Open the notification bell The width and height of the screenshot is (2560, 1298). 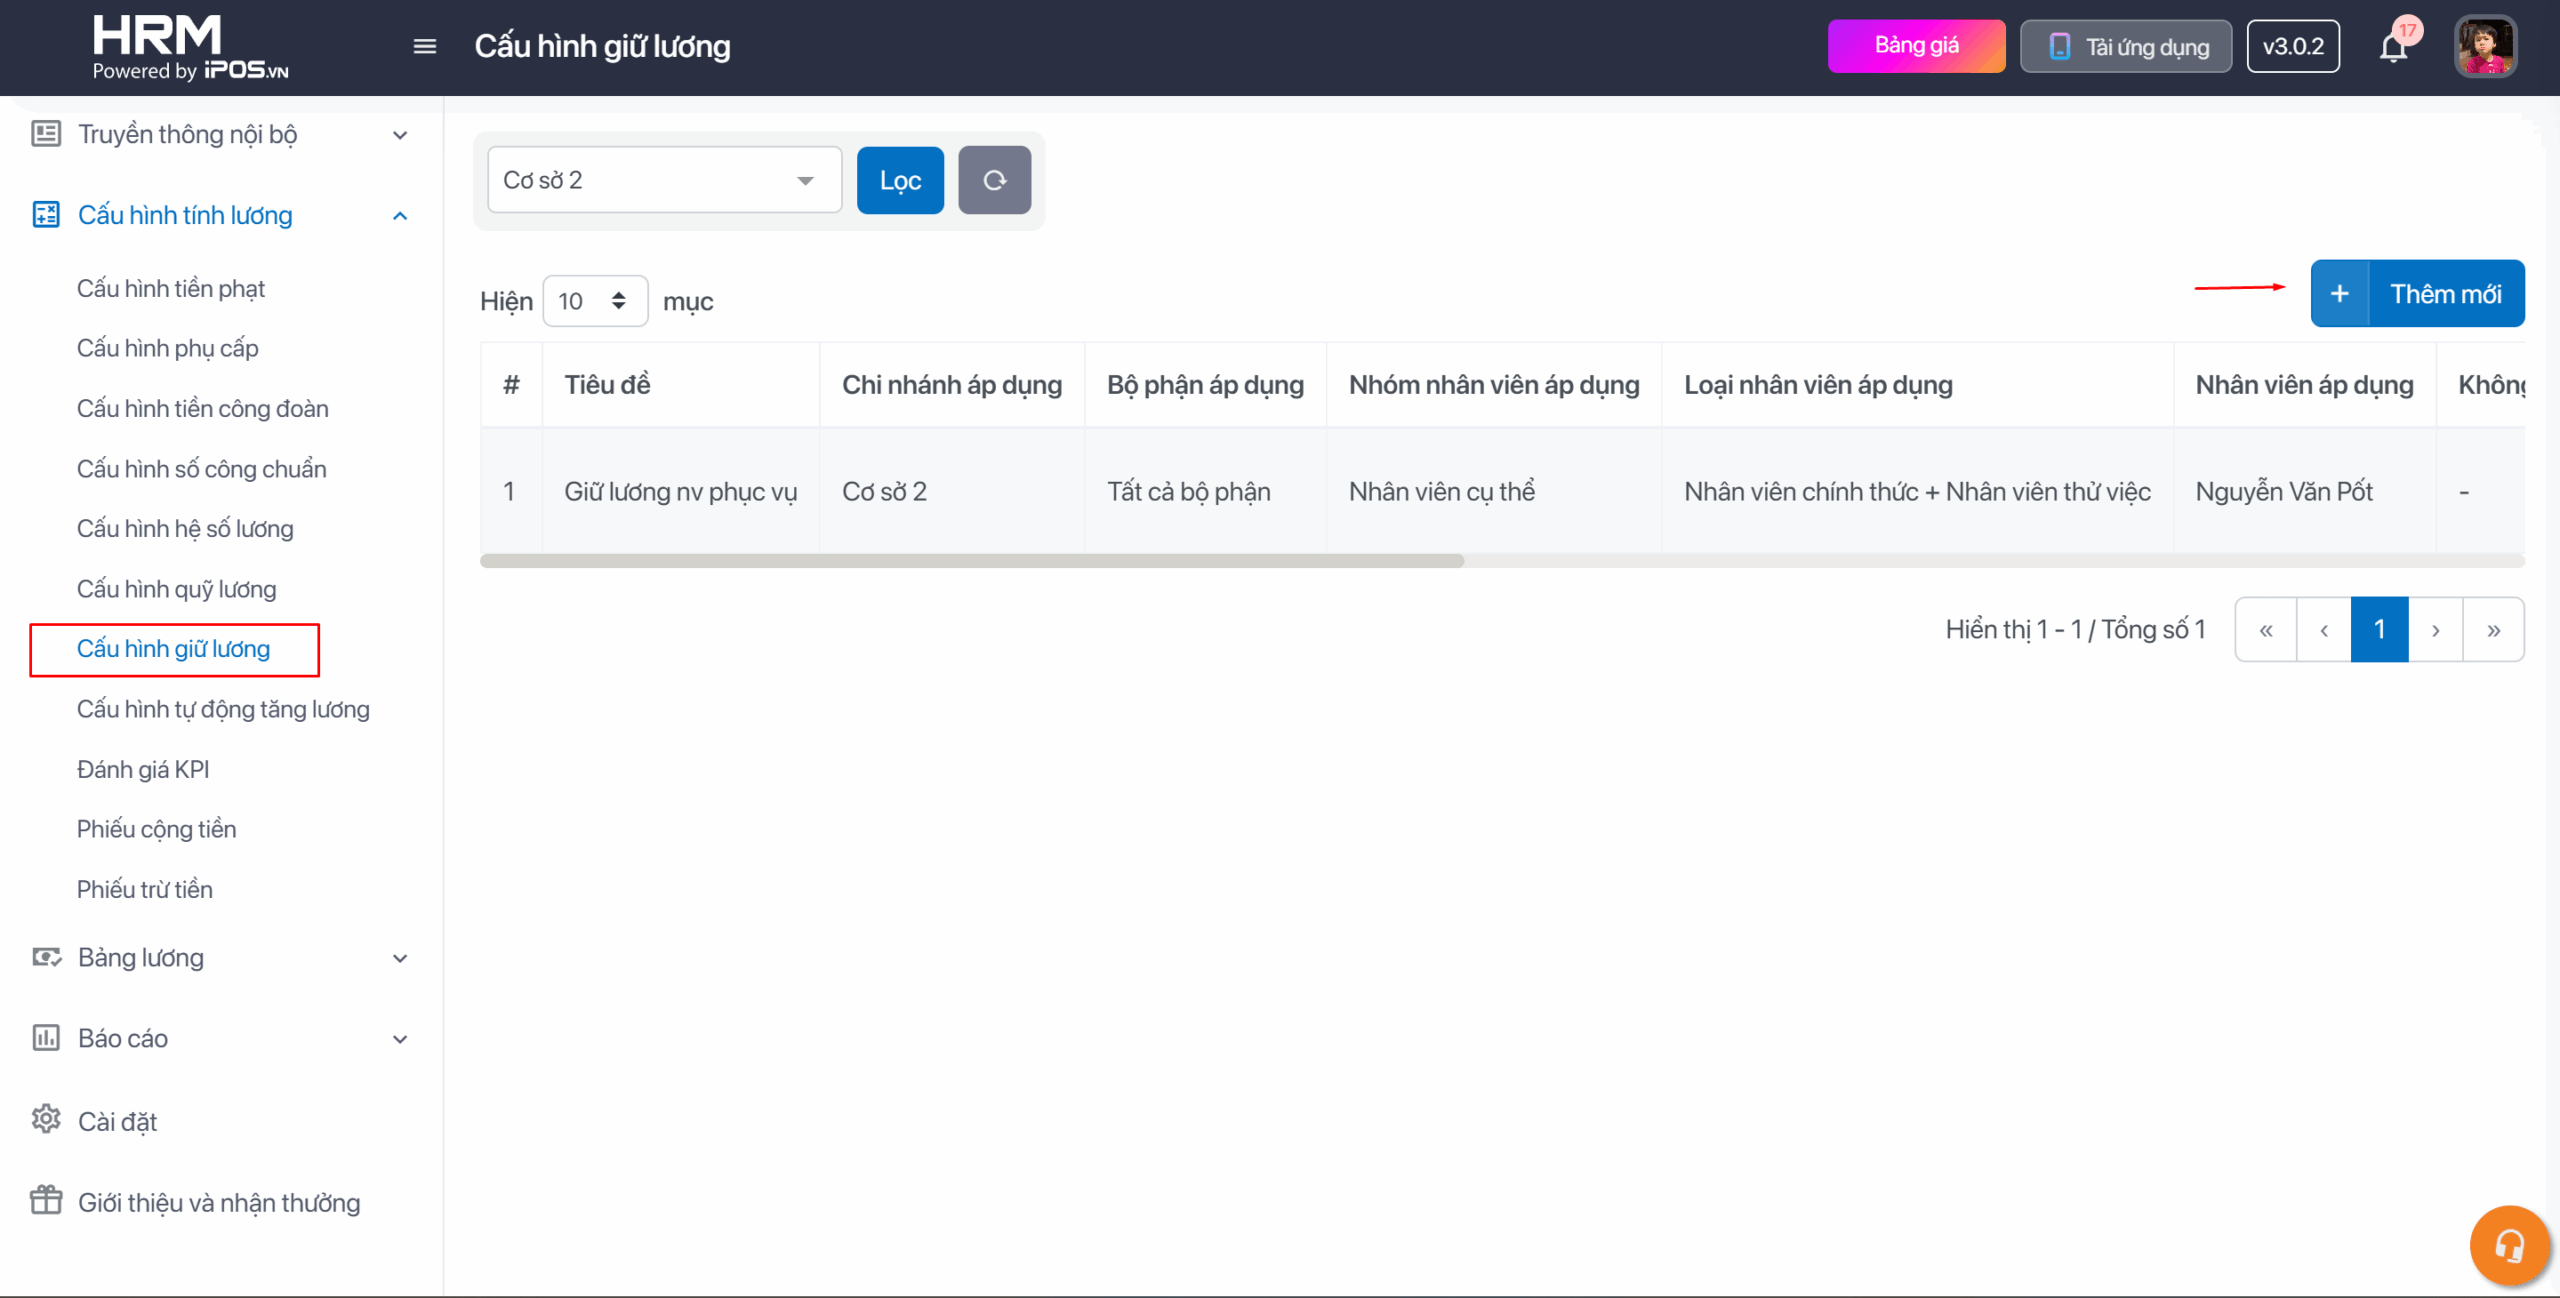coord(2393,47)
